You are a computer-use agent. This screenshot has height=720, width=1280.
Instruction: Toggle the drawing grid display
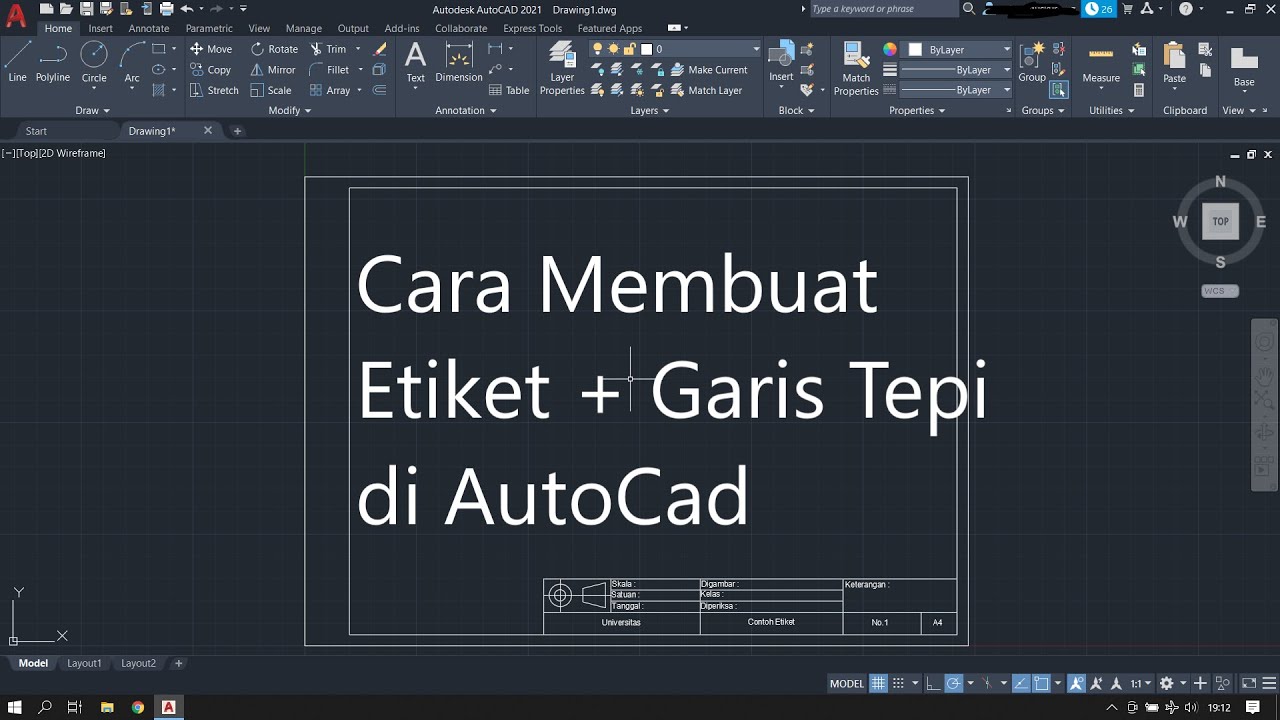[878, 683]
